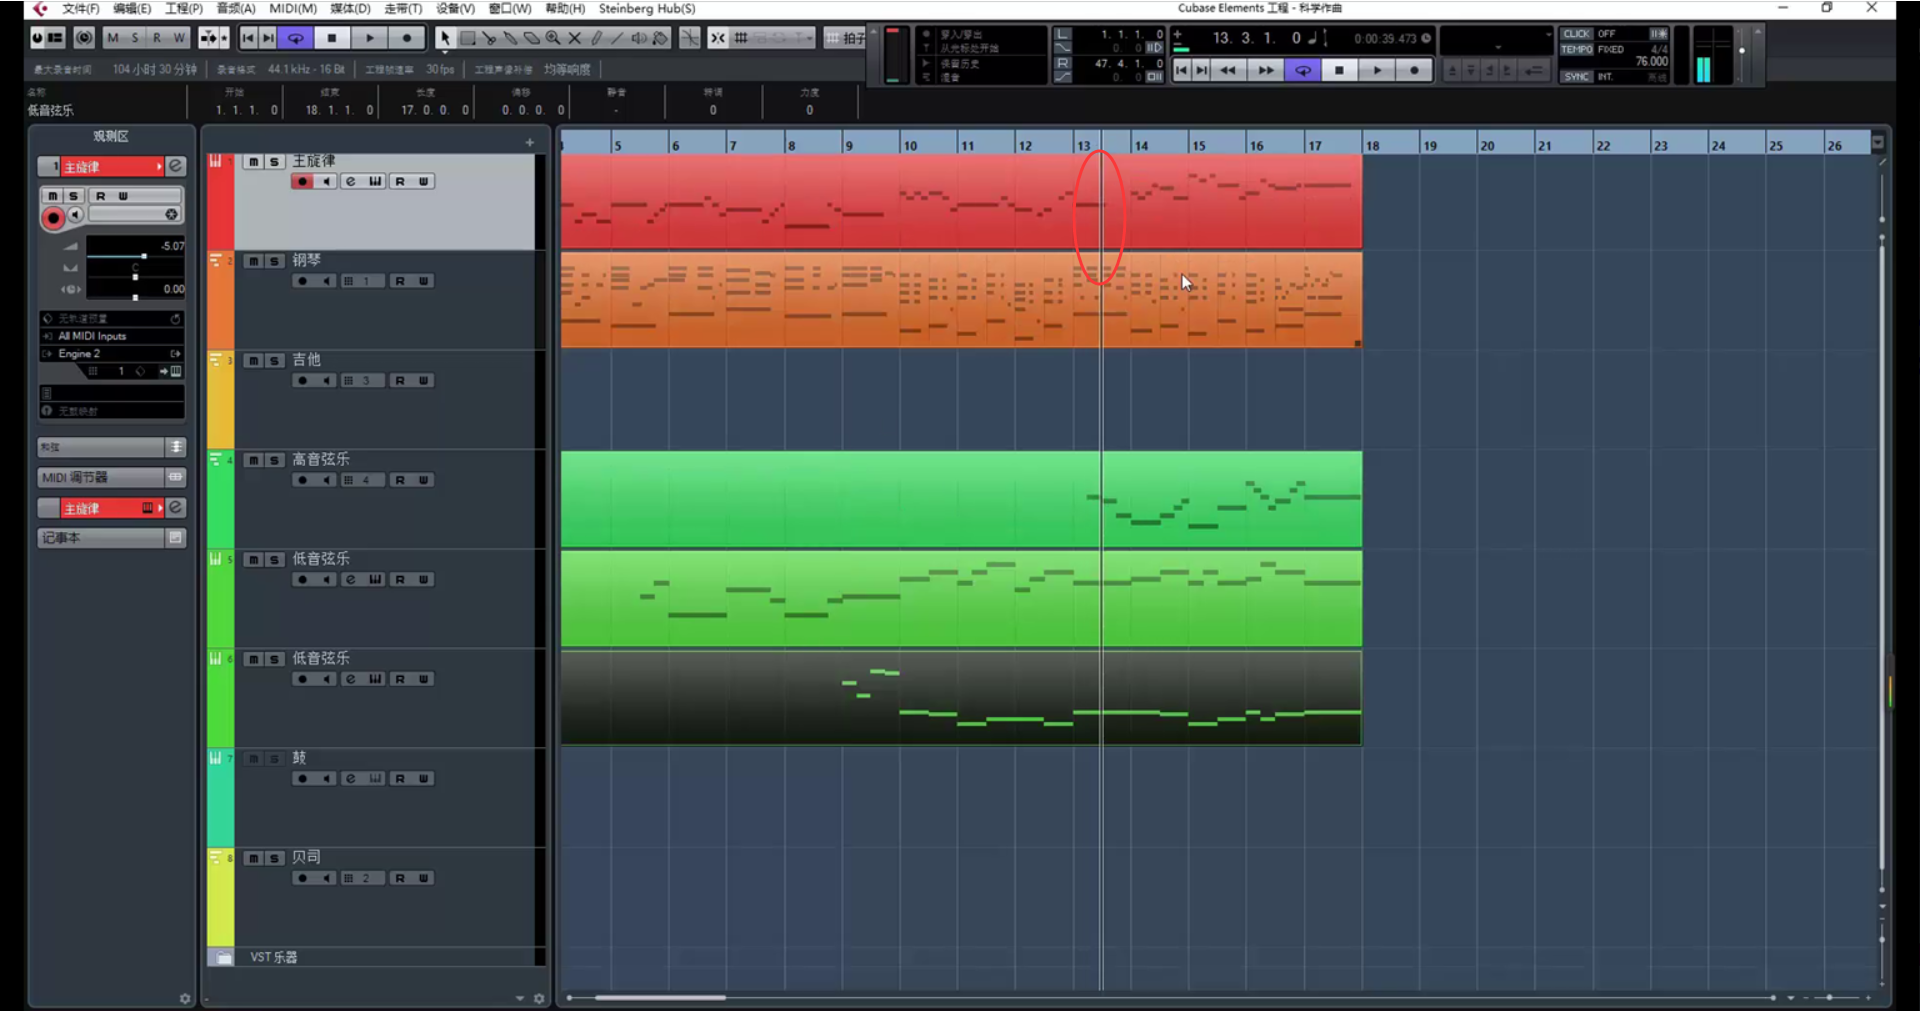
Task: Click the toolbar Record button
Action: click(x=406, y=38)
